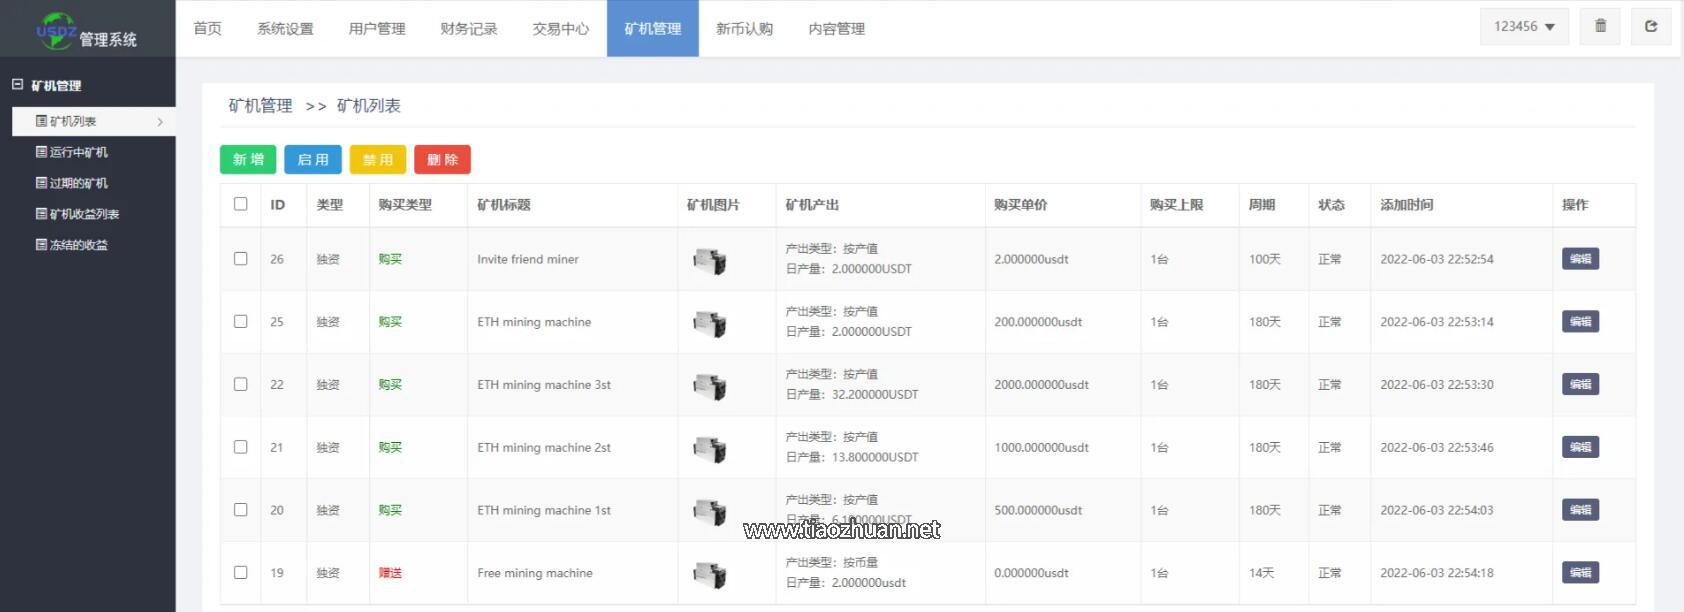Open 过期的矿机 in the sidebar
This screenshot has height=612, width=1684.
point(78,183)
